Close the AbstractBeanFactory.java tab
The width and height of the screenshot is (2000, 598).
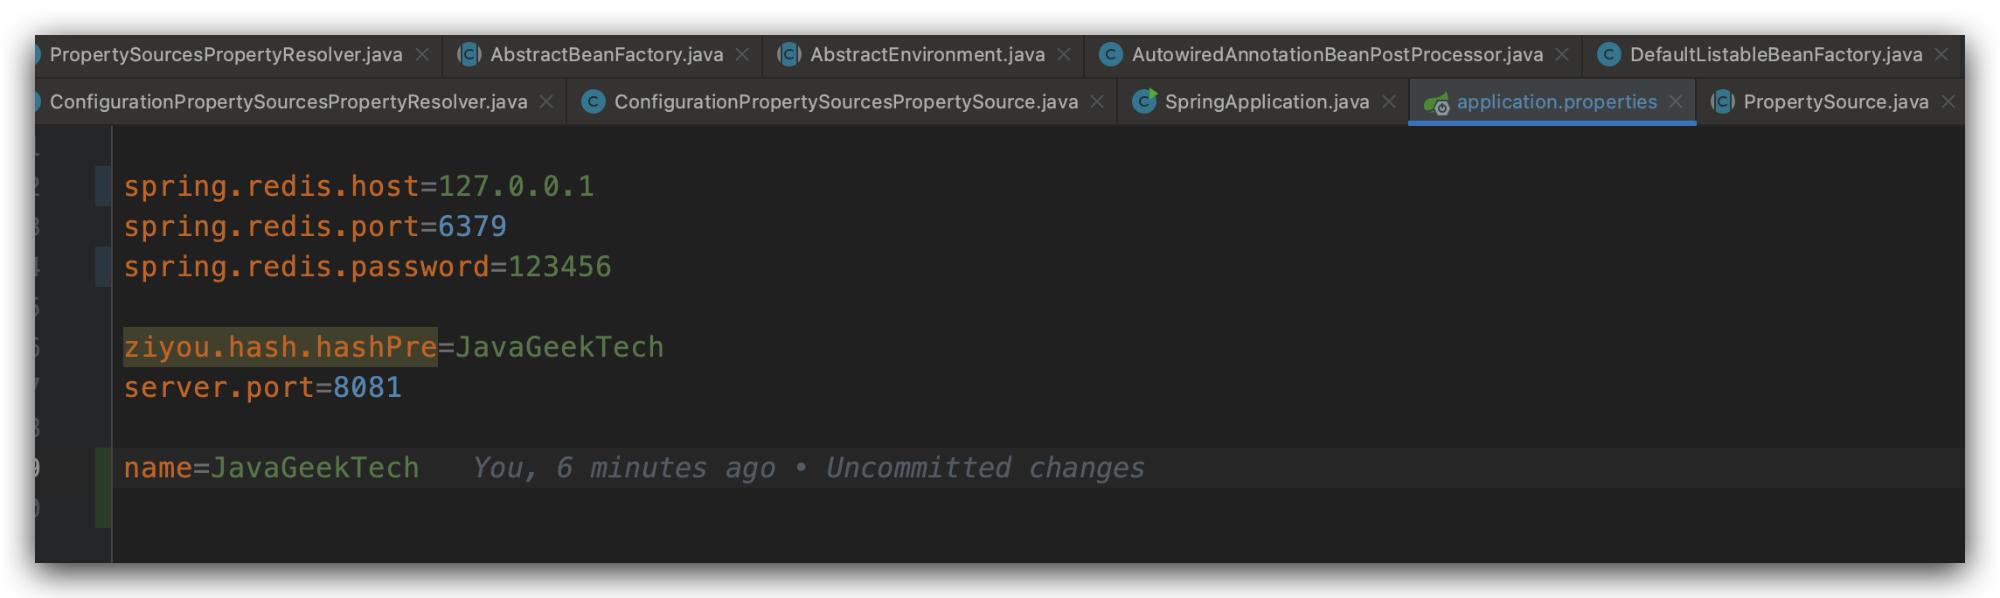pos(742,55)
